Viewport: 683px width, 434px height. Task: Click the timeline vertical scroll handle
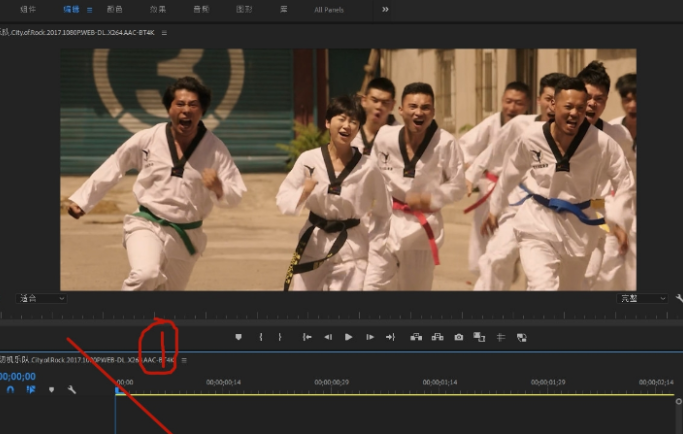pyautogui.click(x=679, y=401)
